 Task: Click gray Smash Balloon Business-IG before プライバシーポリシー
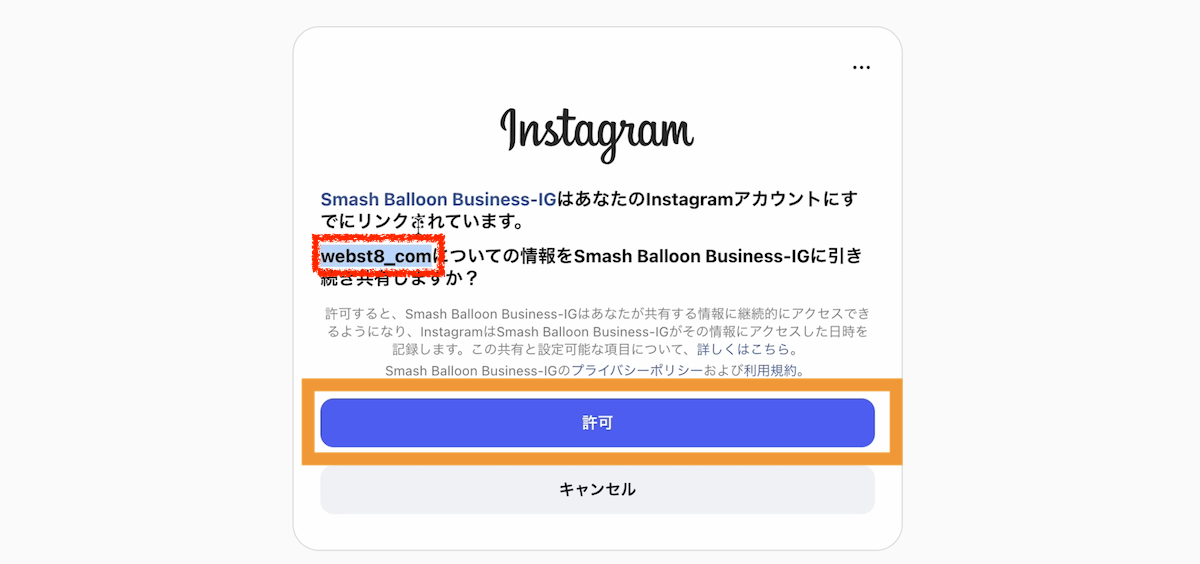click(470, 370)
